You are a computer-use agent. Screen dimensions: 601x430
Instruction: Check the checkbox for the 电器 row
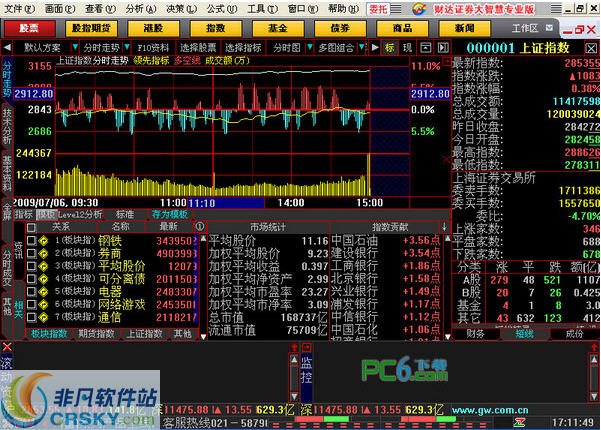[31, 292]
